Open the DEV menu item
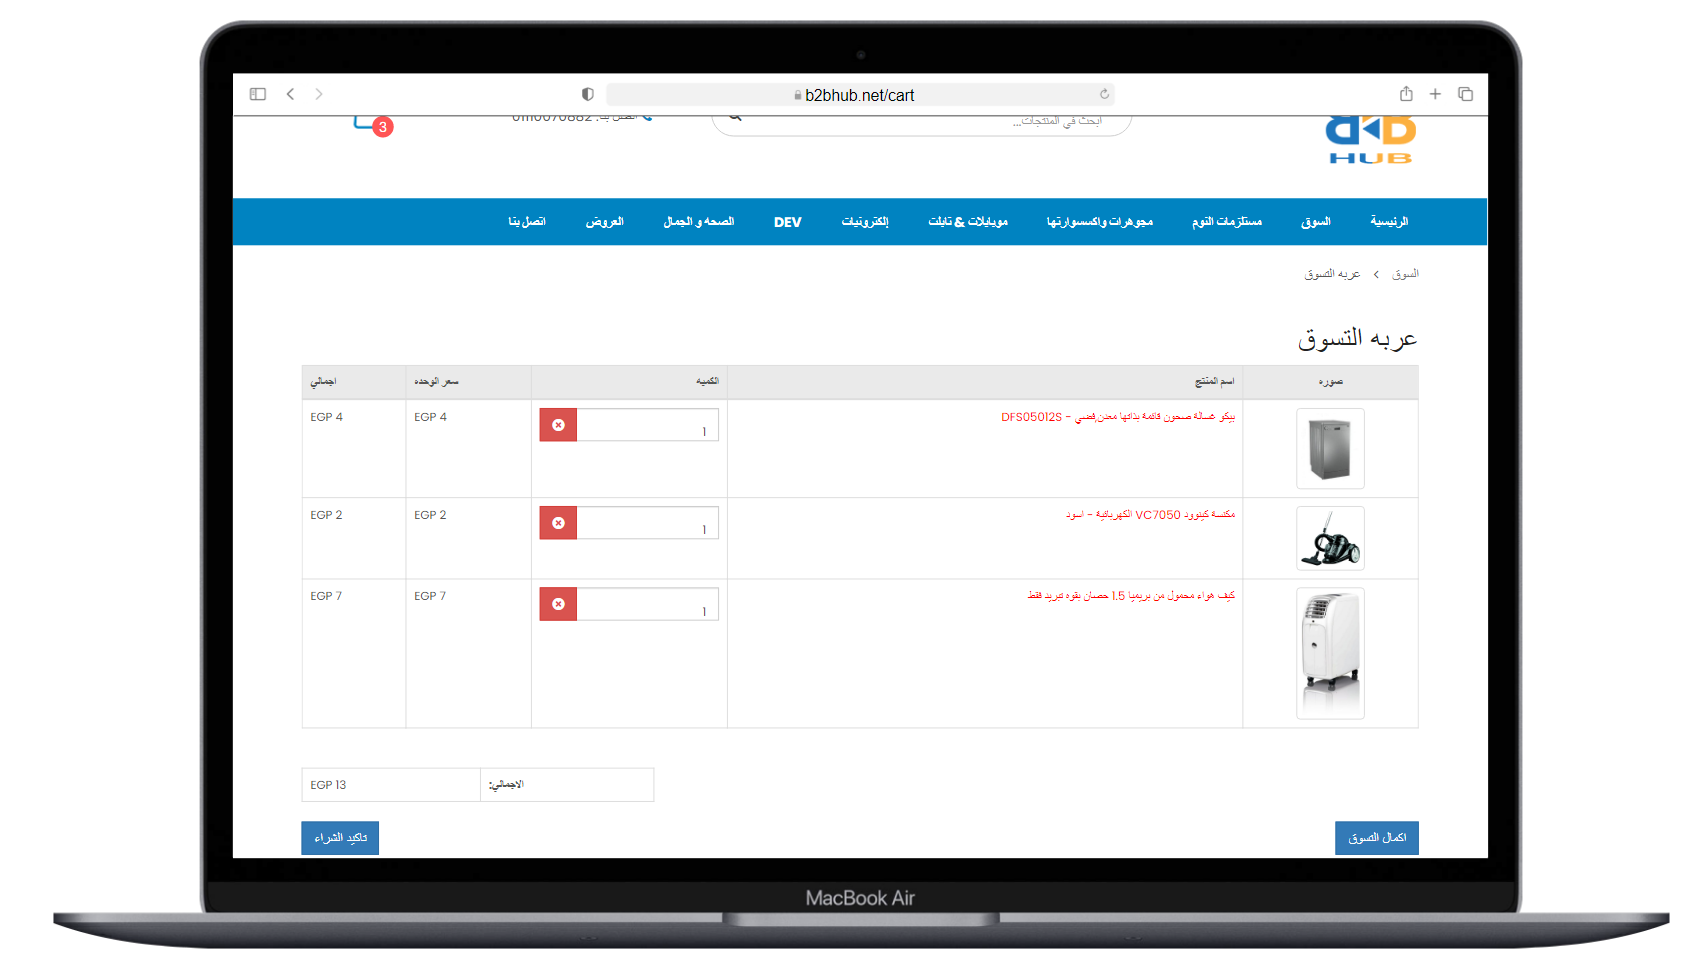Screen dimensions: 1681x959 pos(787,222)
